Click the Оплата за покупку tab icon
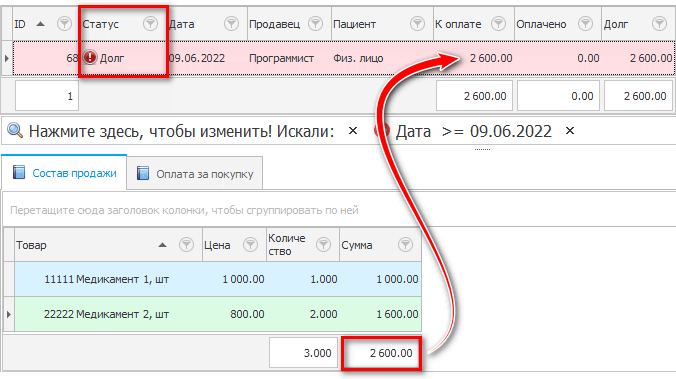The image size is (676, 379). click(143, 173)
